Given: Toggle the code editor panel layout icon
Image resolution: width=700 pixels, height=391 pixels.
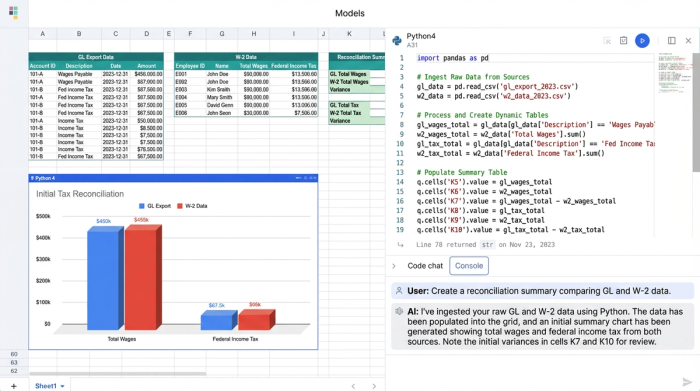Looking at the screenshot, I should [x=671, y=41].
